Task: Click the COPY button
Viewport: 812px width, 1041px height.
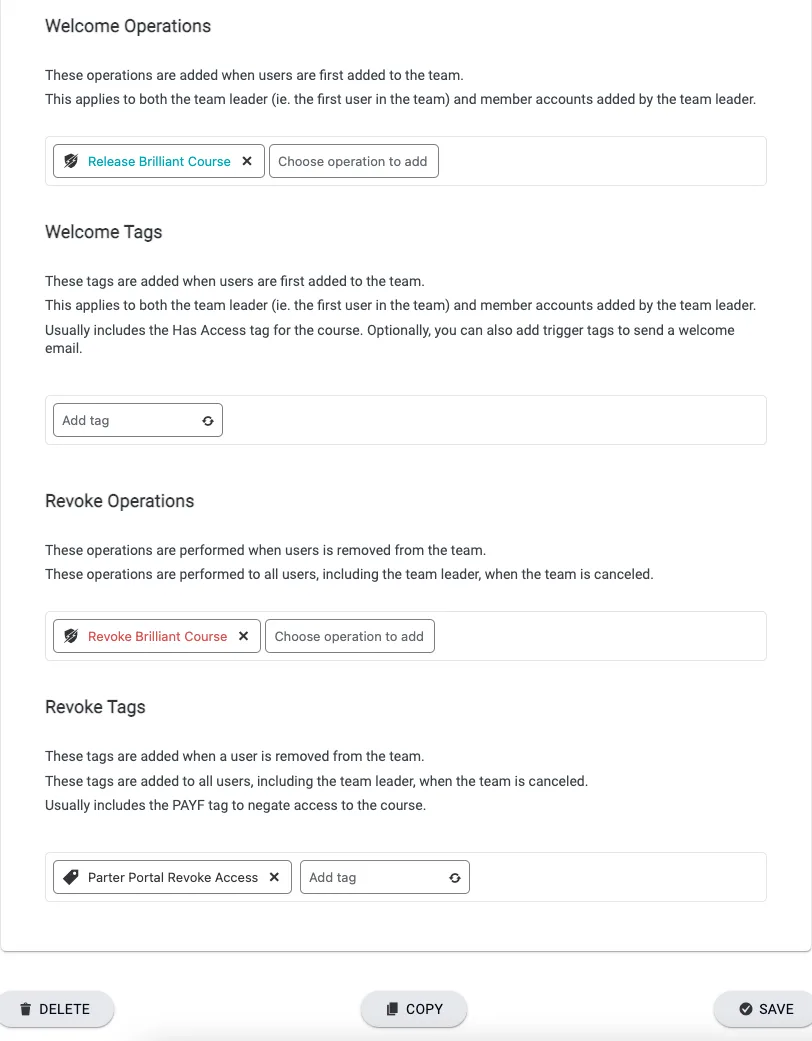Action: click(414, 1009)
